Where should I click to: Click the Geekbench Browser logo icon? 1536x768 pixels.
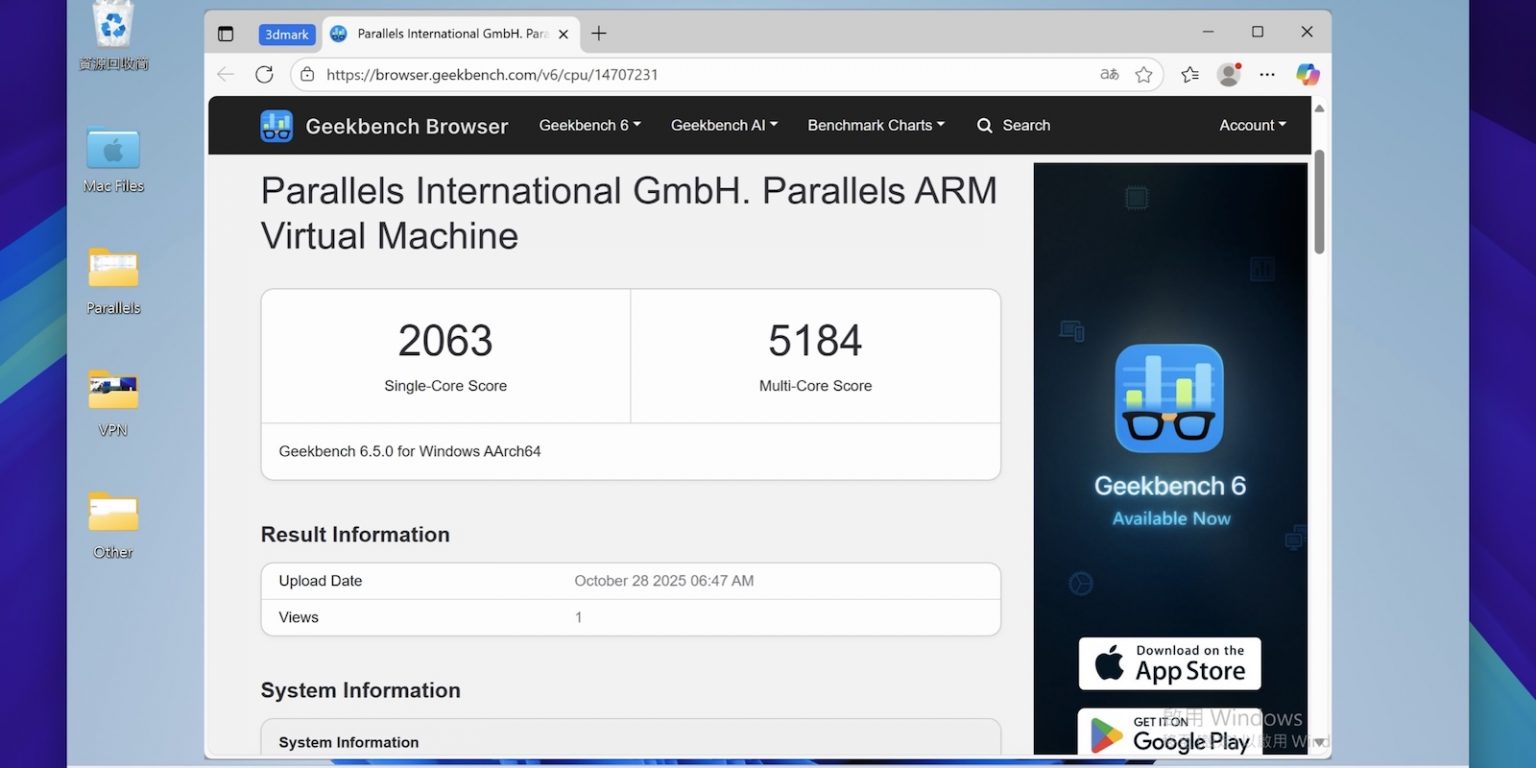tap(276, 126)
